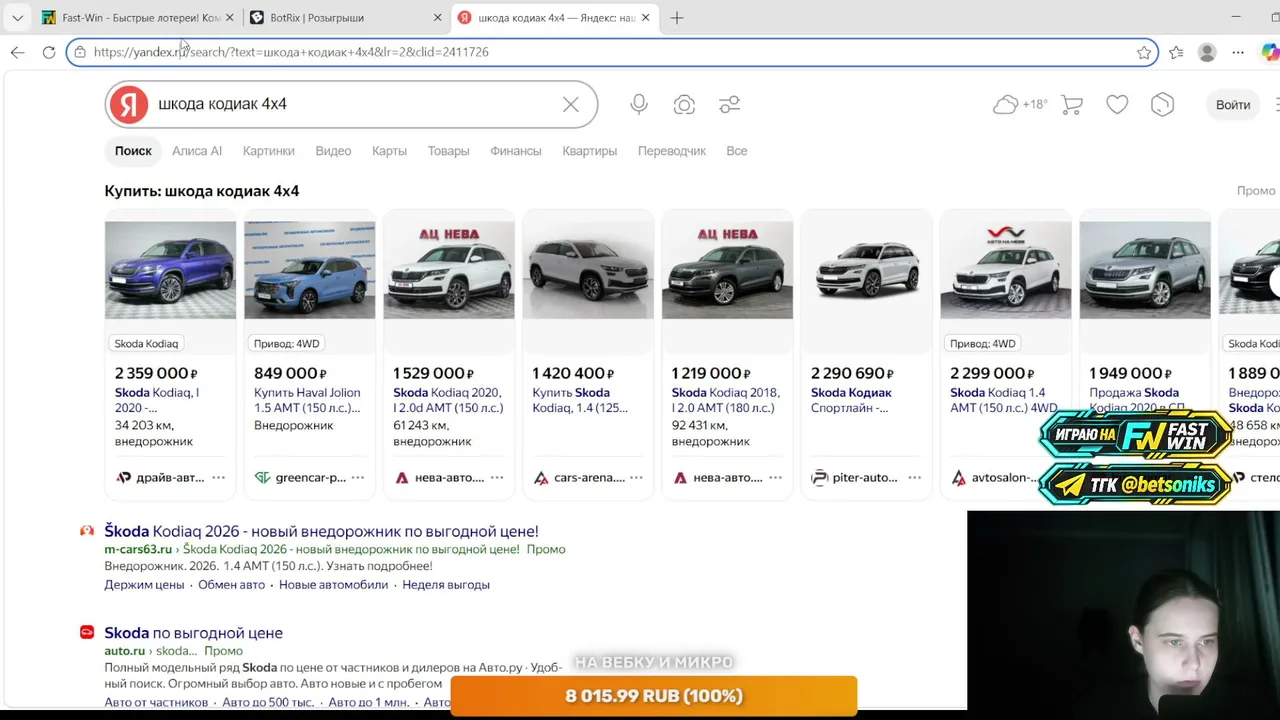The height and width of the screenshot is (720, 1280).
Task: Select Видео tab
Action: click(x=333, y=151)
